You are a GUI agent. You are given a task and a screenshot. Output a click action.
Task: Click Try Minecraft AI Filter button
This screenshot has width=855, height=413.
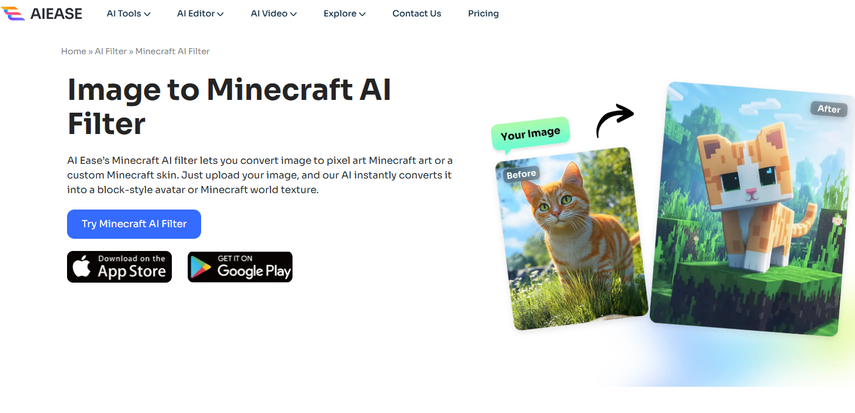[x=134, y=224]
